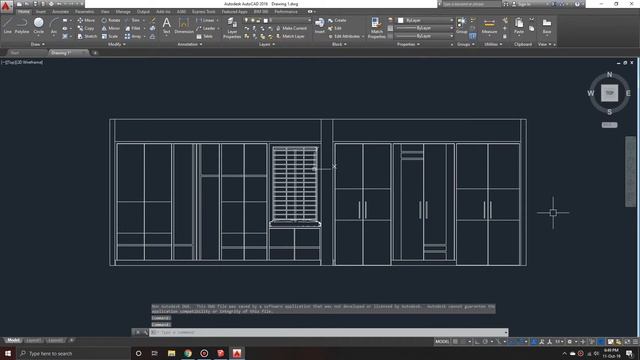
Task: Click the new drawing tab plus button
Action: pyautogui.click(x=95, y=53)
